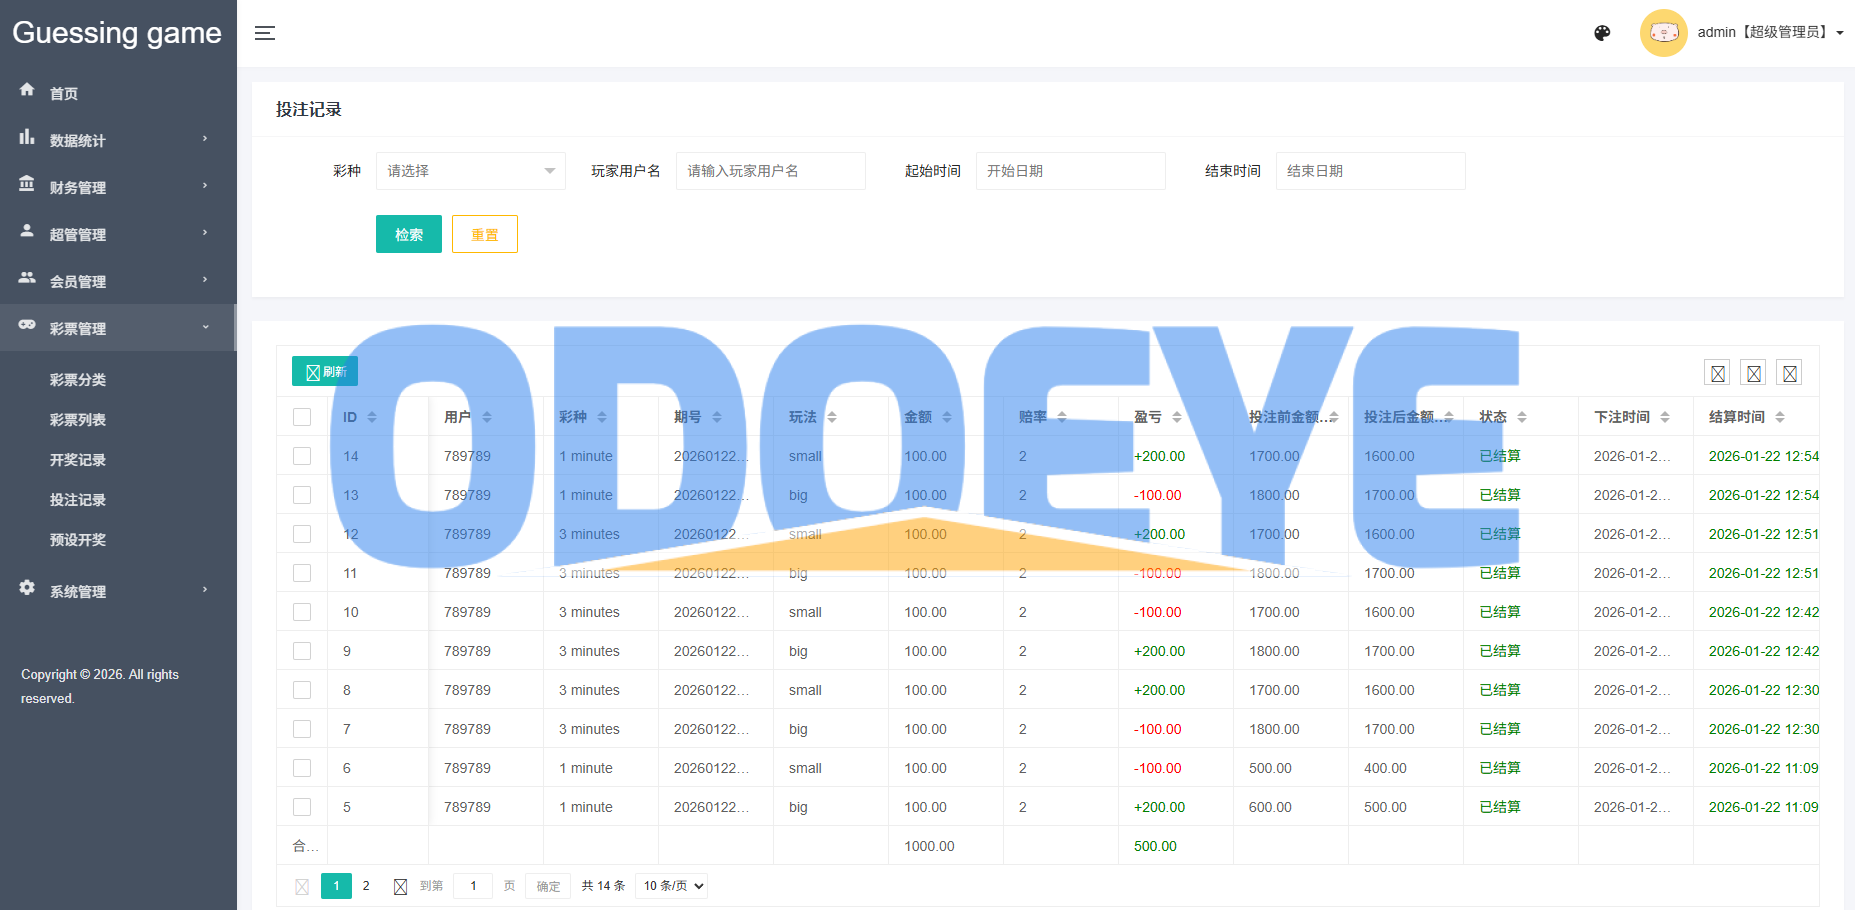Image resolution: width=1855 pixels, height=910 pixels.
Task: Click the 检索 search button
Action: pos(408,234)
